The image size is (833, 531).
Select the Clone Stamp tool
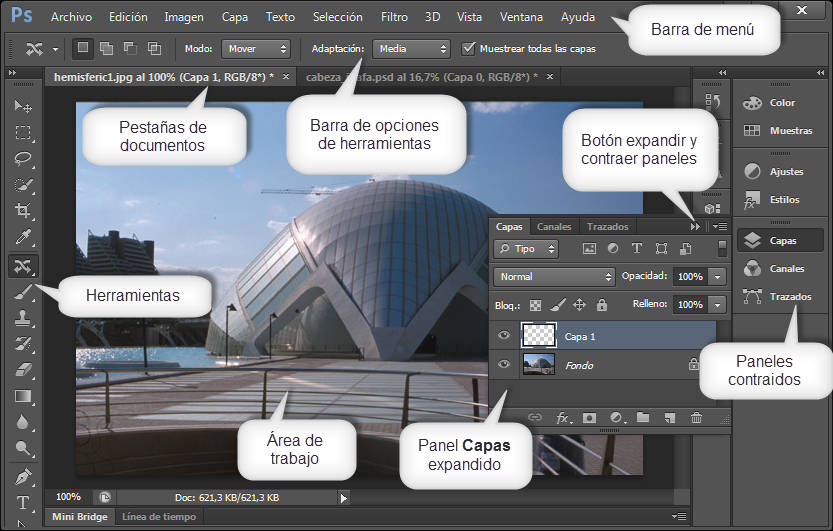click(x=23, y=318)
